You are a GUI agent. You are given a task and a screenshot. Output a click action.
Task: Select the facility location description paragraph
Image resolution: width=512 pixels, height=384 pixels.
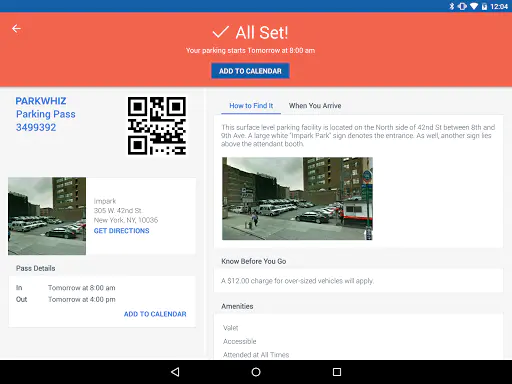point(358,136)
